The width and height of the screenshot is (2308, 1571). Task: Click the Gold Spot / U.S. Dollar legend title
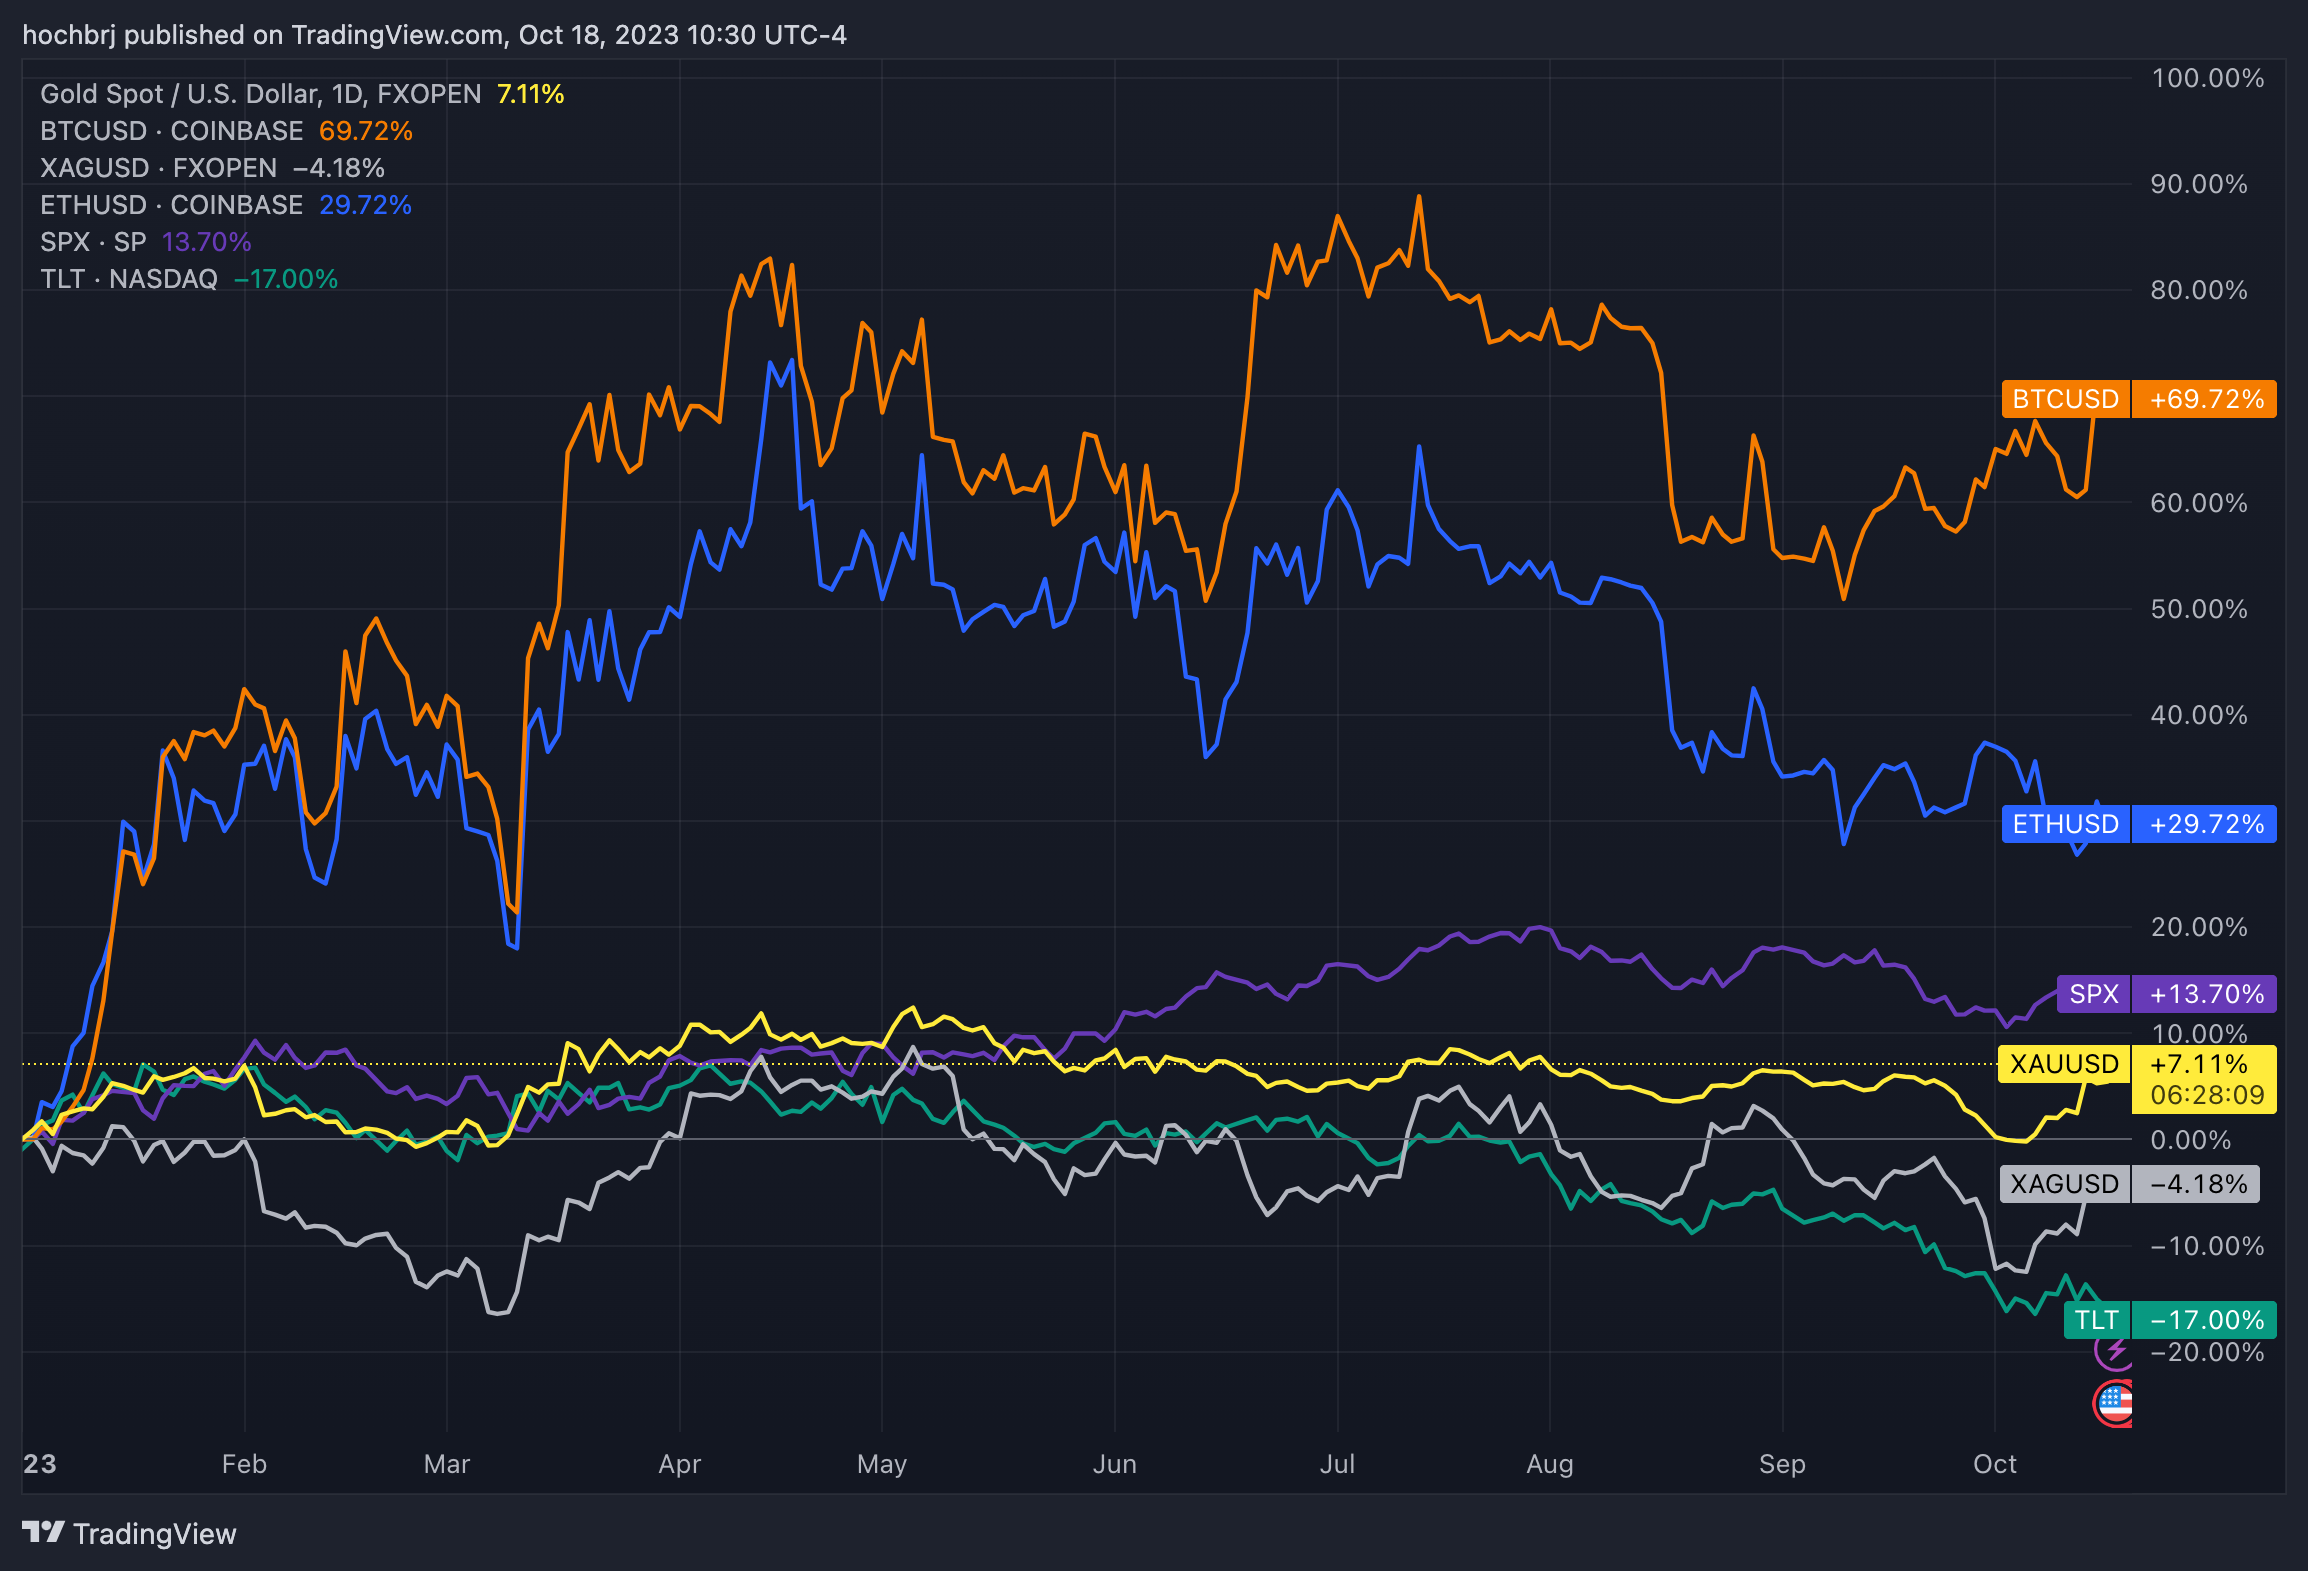(x=260, y=94)
